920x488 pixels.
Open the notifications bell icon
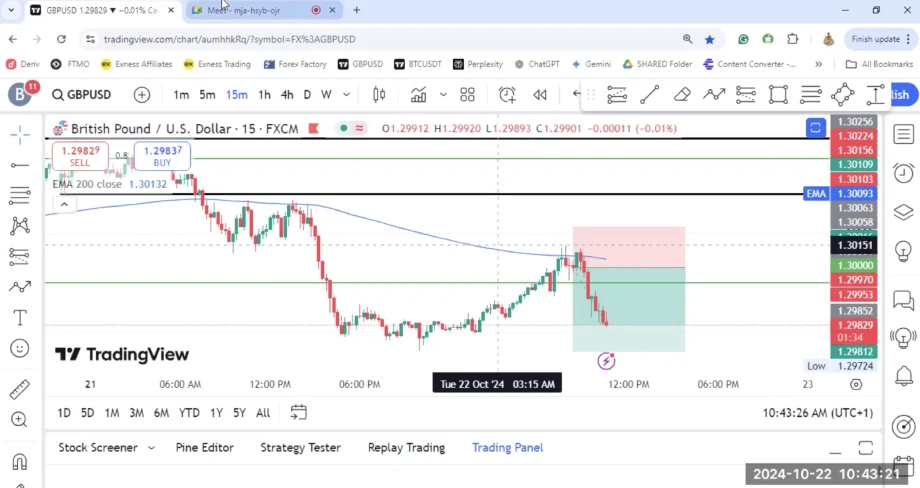pyautogui.click(x=904, y=375)
